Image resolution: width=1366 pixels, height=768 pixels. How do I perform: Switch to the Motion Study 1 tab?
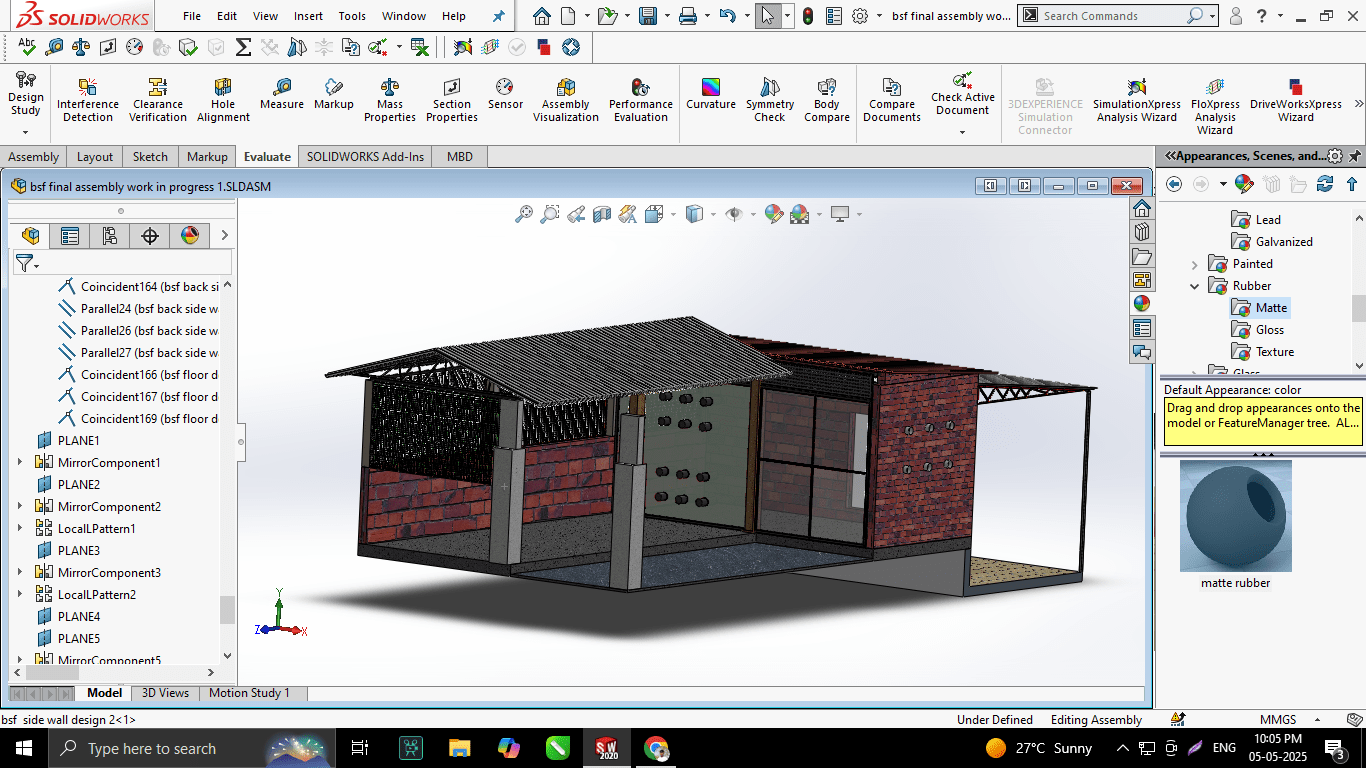point(249,693)
